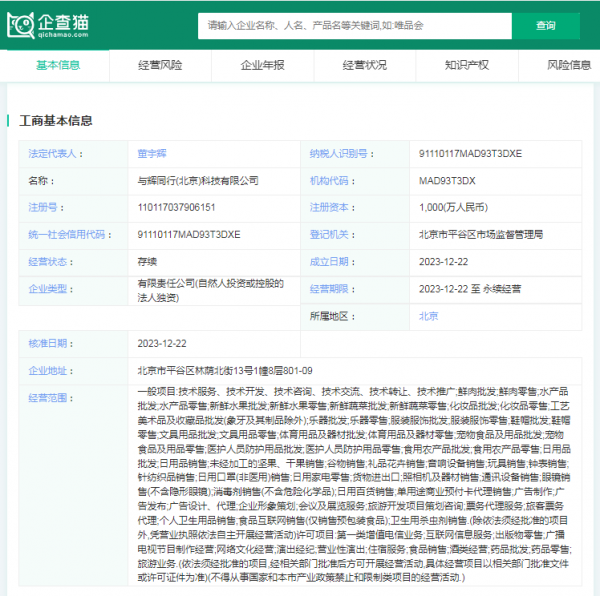600x596 pixels.
Task: Go to the 经营状况 tab
Action: pyautogui.click(x=364, y=65)
